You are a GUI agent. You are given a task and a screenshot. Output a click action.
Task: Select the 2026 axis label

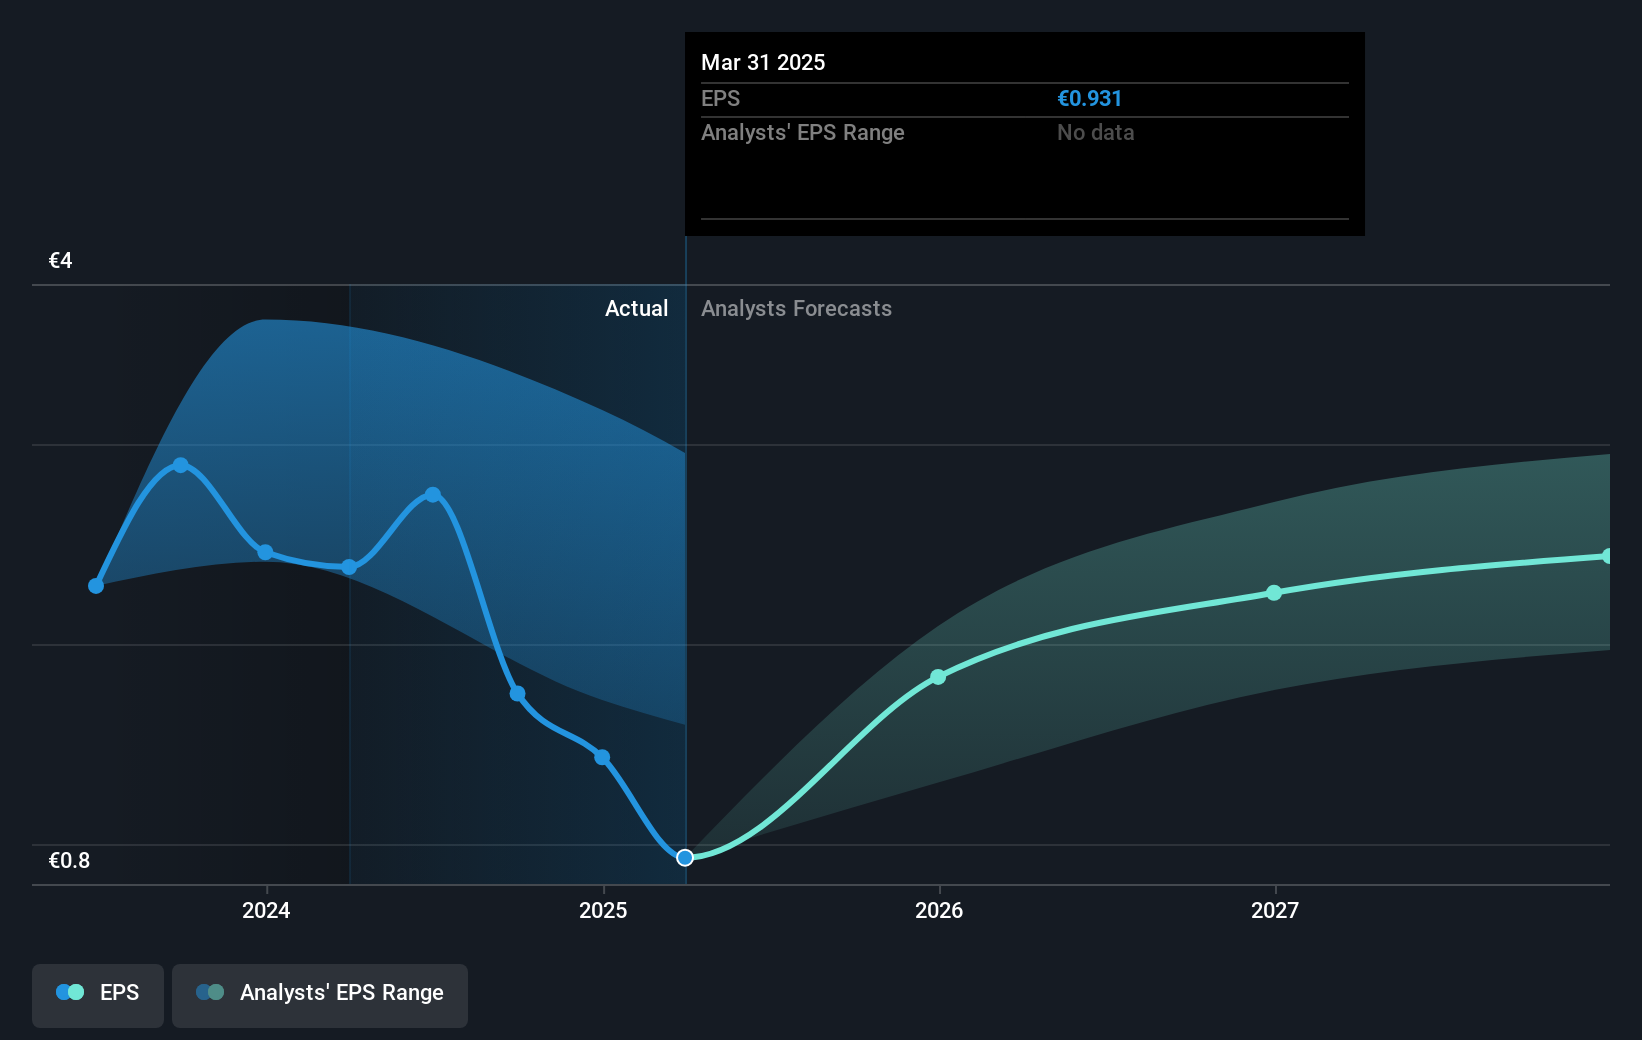(x=938, y=911)
